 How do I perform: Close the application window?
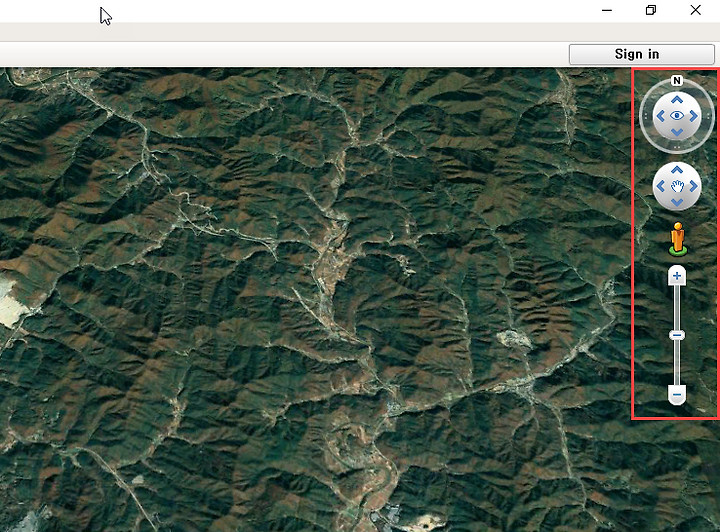coord(695,10)
